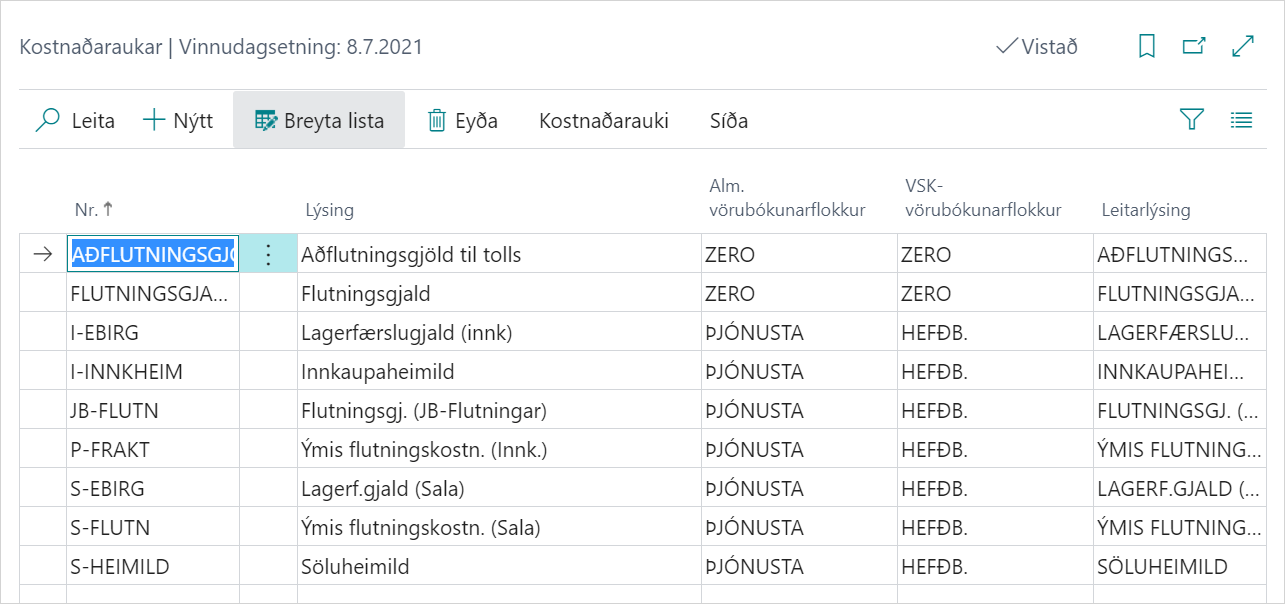The width and height of the screenshot is (1285, 604).
Task: Open row actions three-dot menu
Action: pos(268,255)
